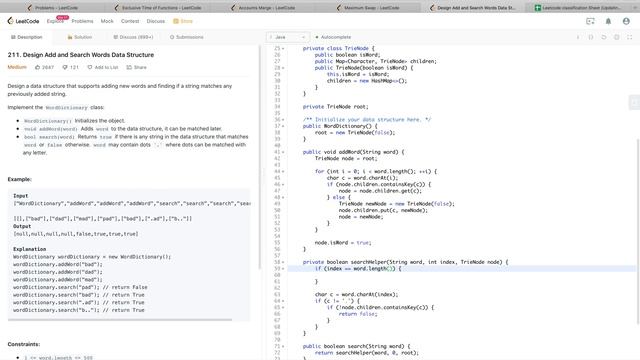
Task: Click the thumbs-down count 121
Action: point(71,67)
